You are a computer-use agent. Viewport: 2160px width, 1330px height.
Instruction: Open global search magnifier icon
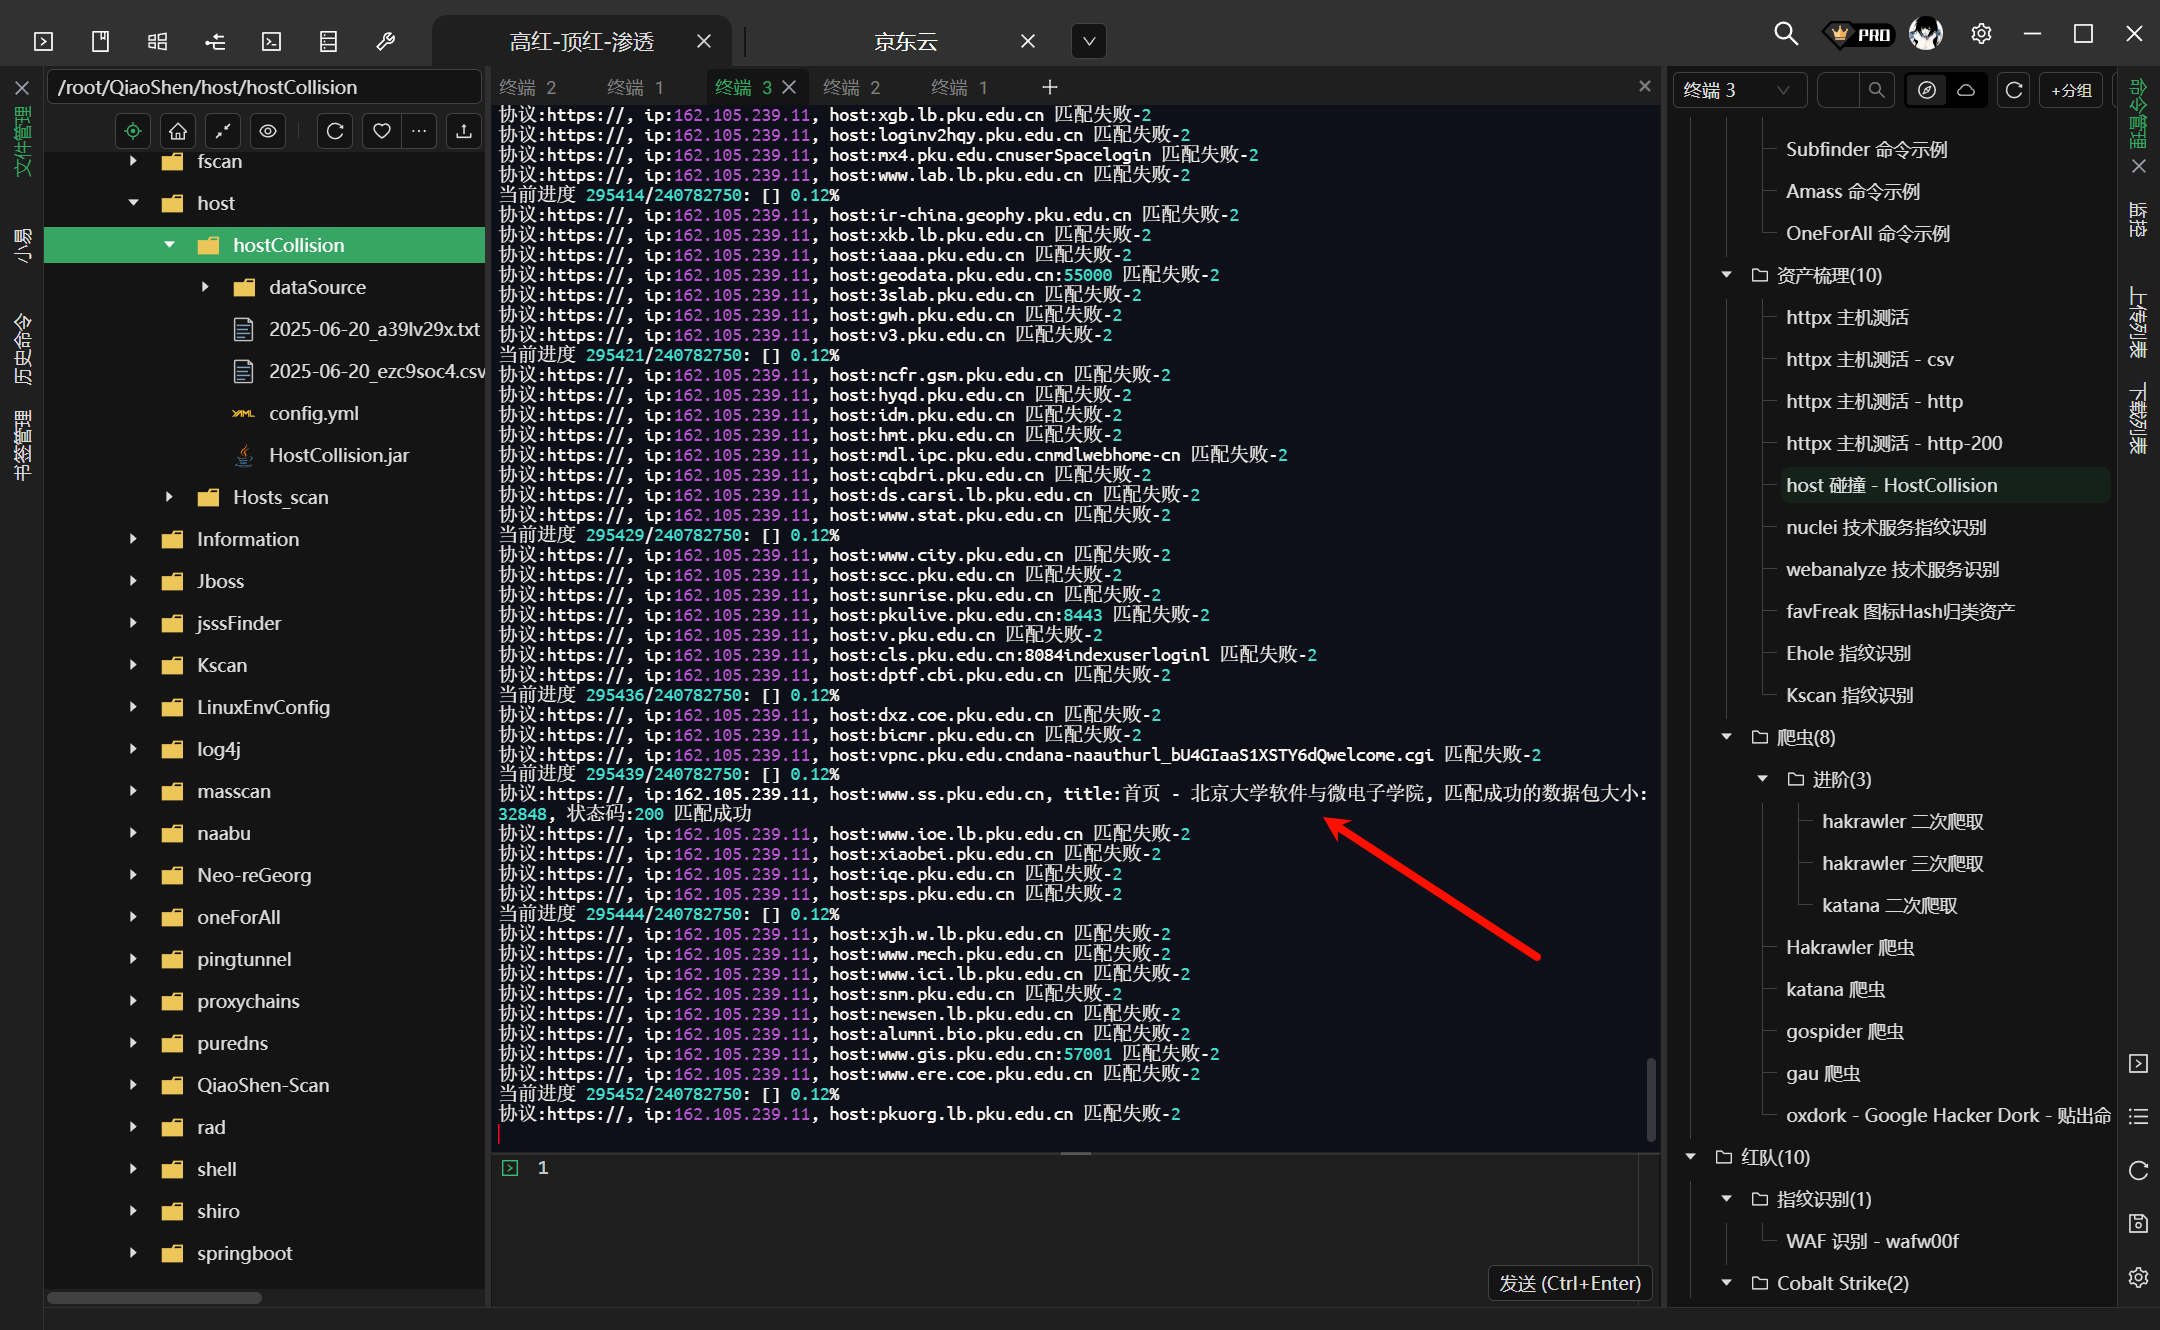coord(1785,34)
